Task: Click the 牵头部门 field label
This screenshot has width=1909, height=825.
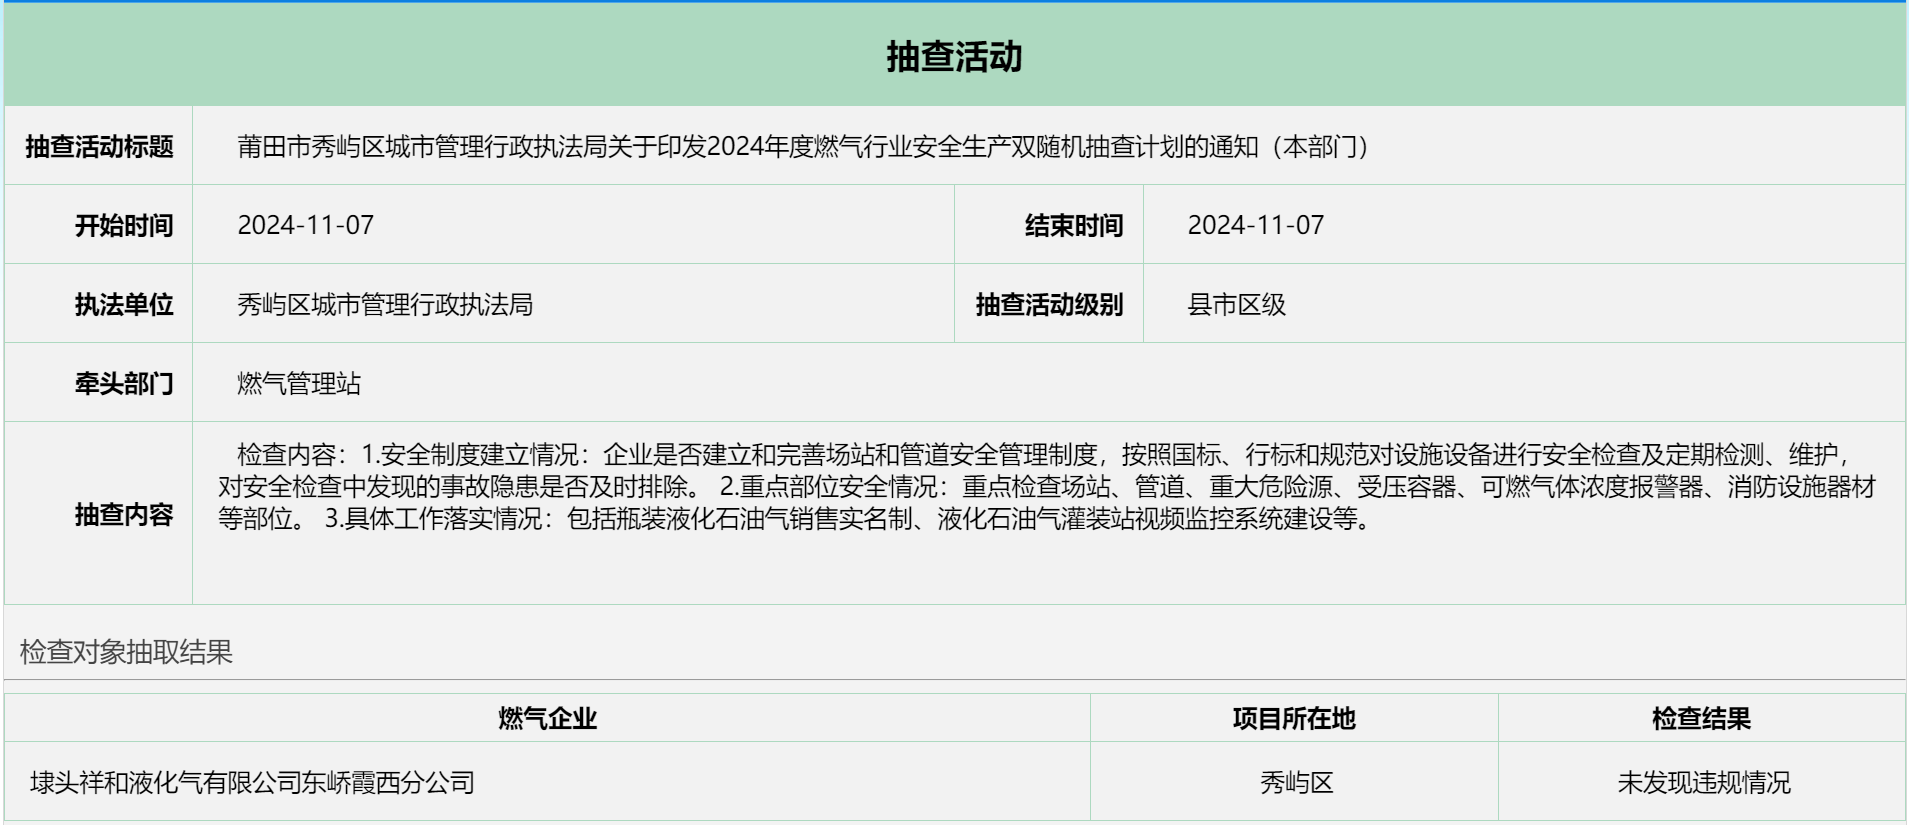Action: [124, 384]
